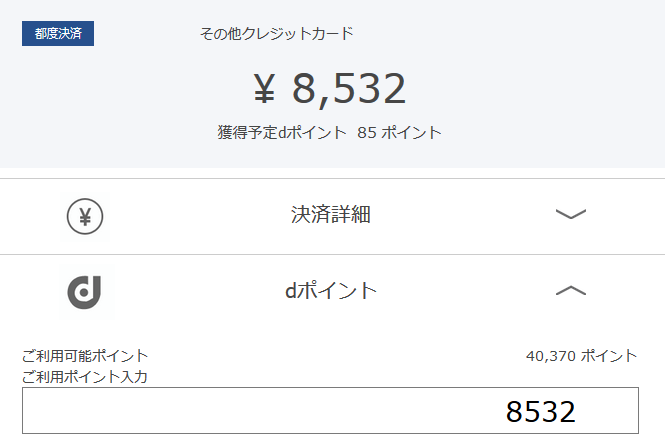Click the ご利用可能ポイント label
Screen dimensions: 665x448
point(85,356)
